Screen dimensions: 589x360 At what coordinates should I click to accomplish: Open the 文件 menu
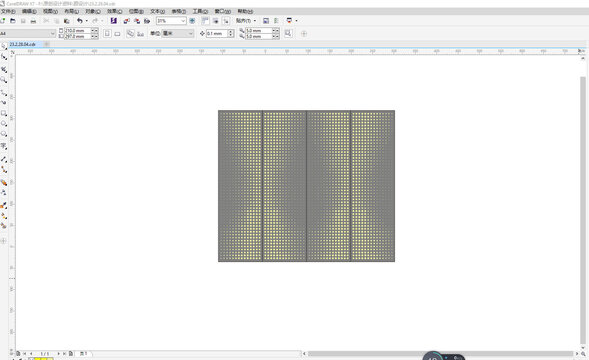click(x=8, y=11)
